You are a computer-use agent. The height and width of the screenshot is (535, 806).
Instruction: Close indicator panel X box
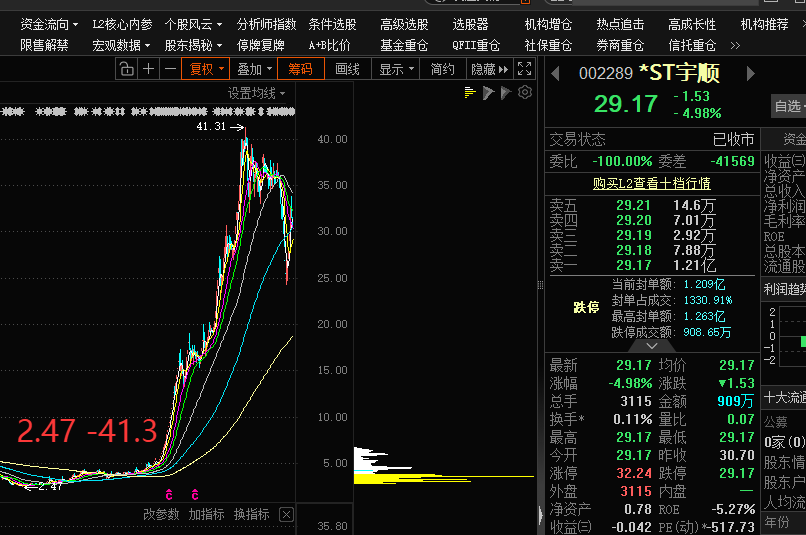(287, 514)
